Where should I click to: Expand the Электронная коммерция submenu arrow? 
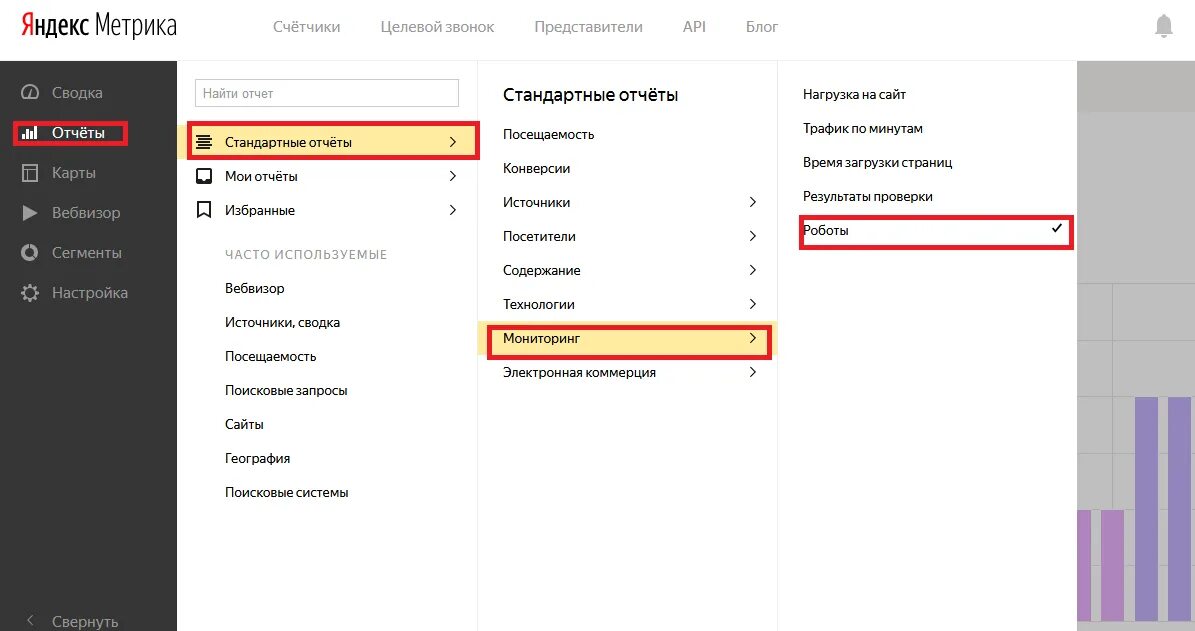click(752, 372)
